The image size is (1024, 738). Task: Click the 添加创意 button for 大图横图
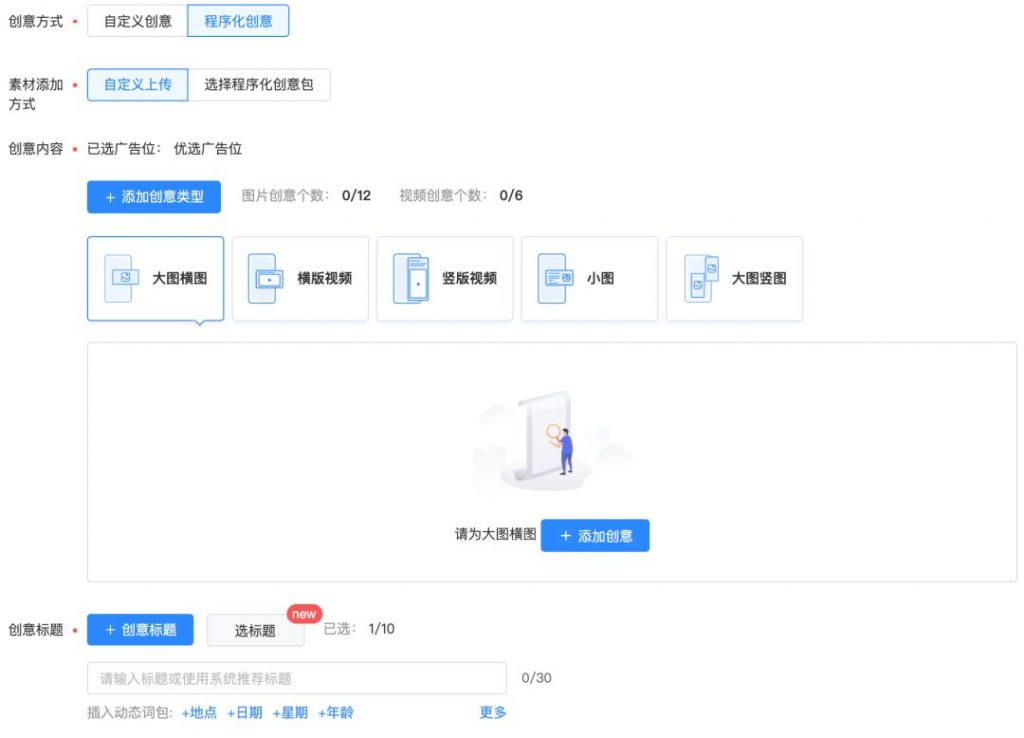[595, 535]
